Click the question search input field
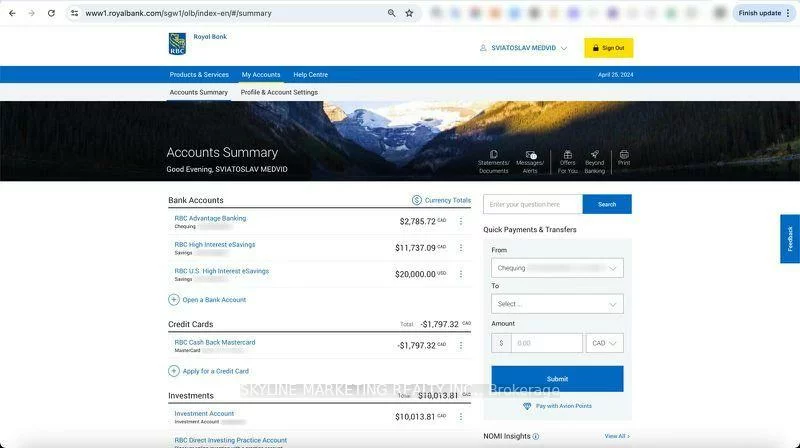 (533, 204)
